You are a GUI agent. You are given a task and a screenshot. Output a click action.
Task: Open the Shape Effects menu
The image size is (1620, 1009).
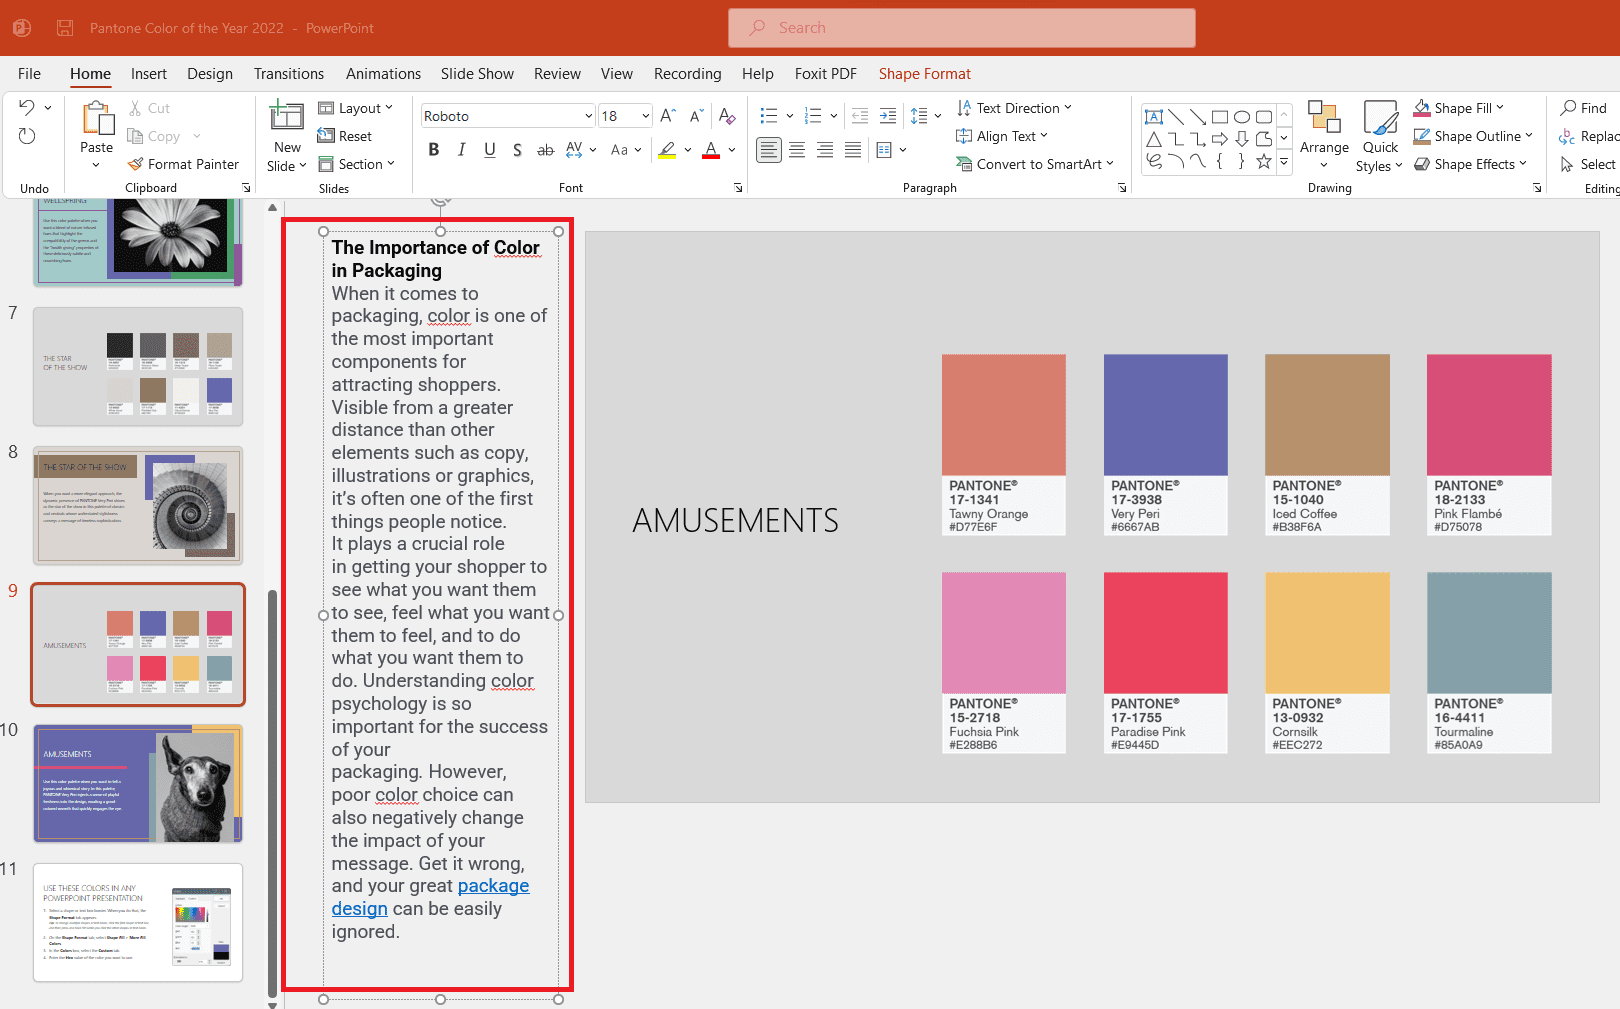(x=1470, y=164)
